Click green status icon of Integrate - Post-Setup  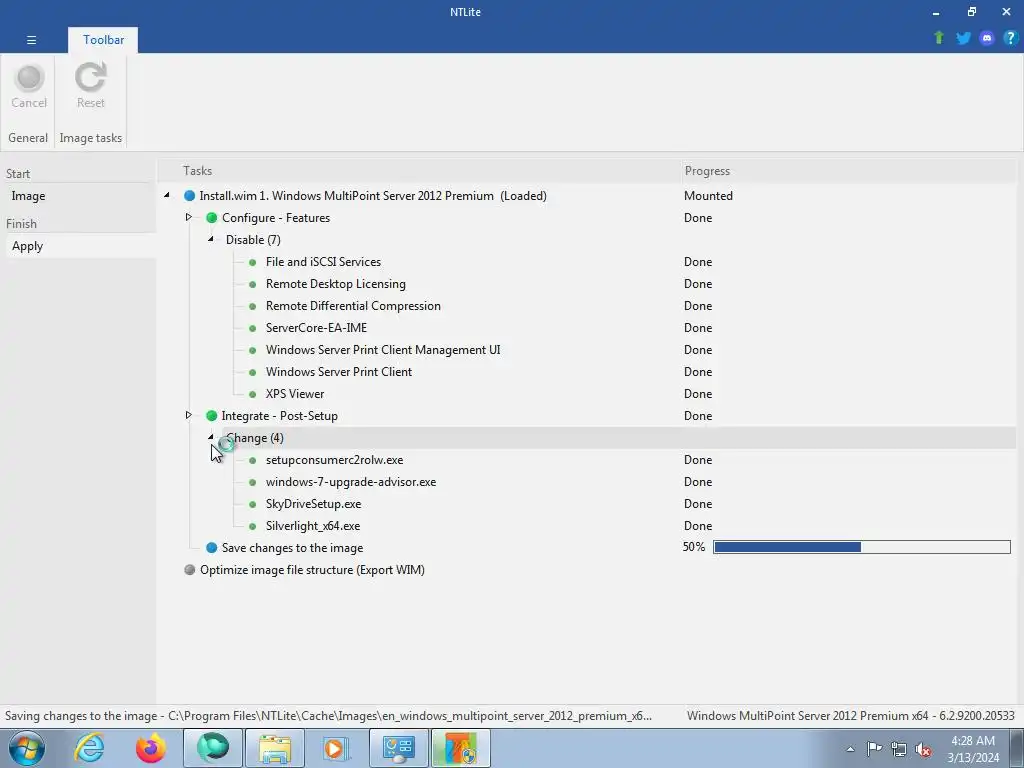pos(212,415)
